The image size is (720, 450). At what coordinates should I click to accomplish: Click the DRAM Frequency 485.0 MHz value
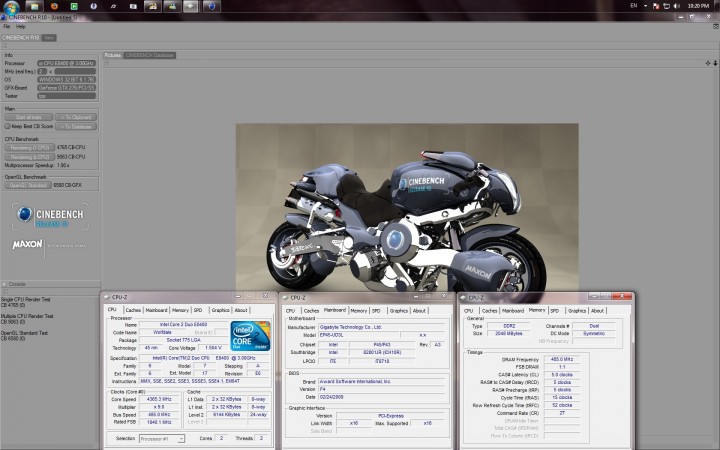tap(562, 359)
